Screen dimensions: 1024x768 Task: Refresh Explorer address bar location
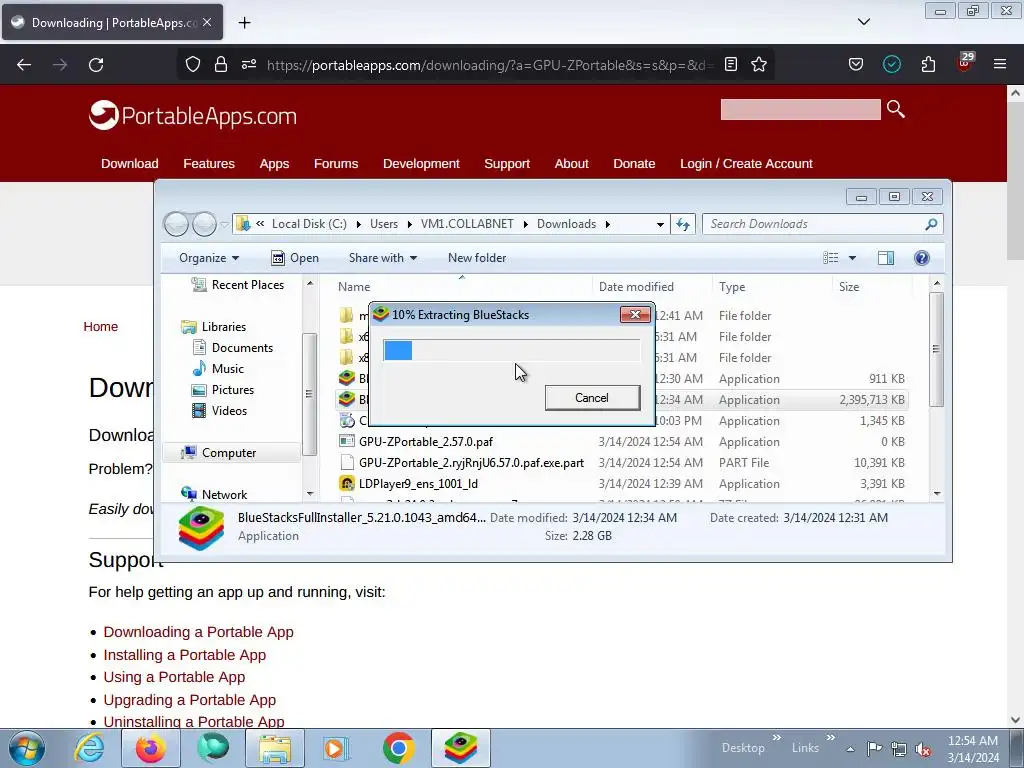683,224
